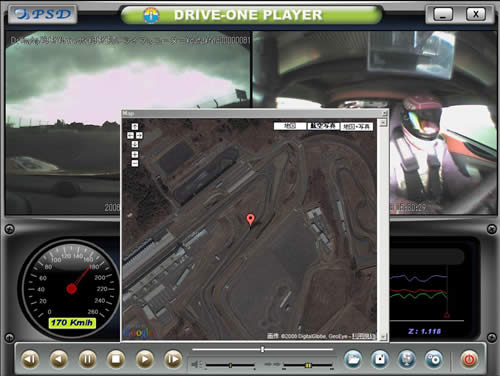
Task: Adjust the playback speed slider handle
Action: [x=308, y=366]
